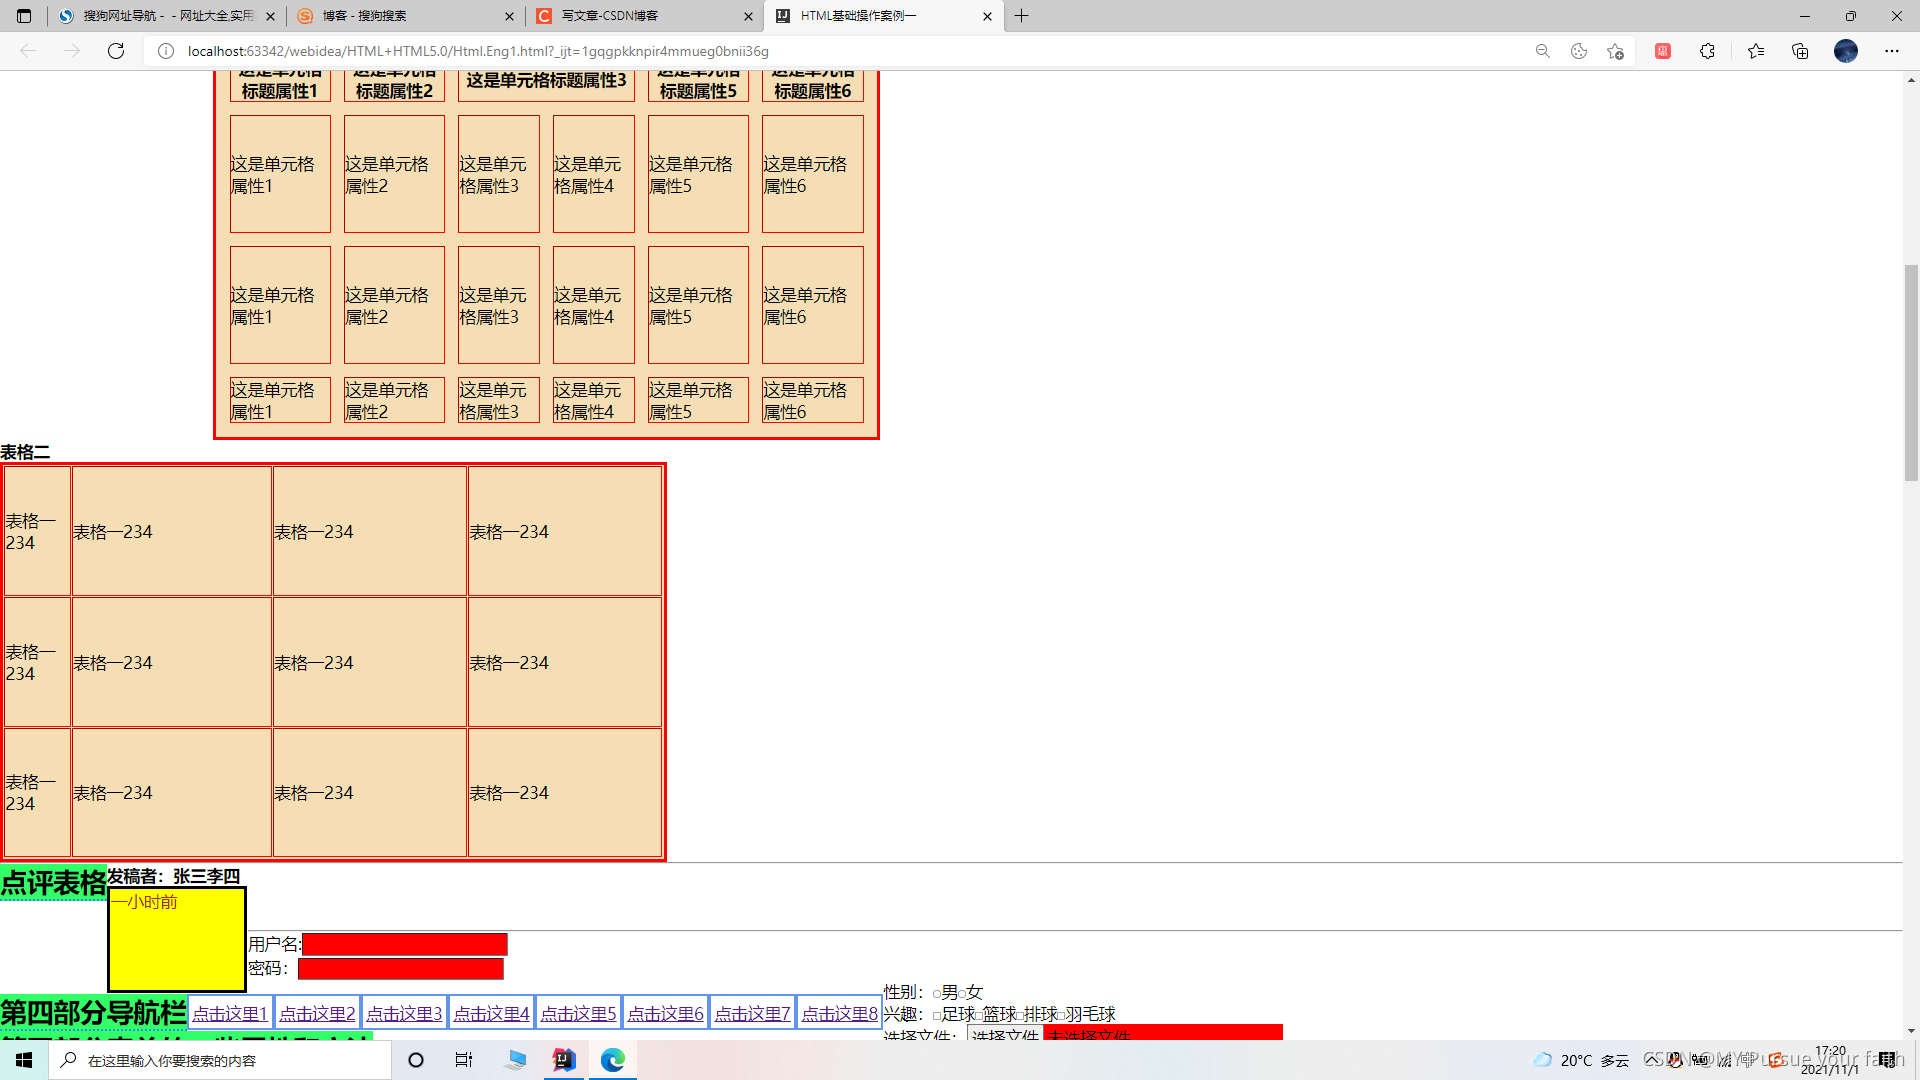Click the 选择文件 upload button
Viewport: 1920px width, 1080px height.
coord(1003,1037)
